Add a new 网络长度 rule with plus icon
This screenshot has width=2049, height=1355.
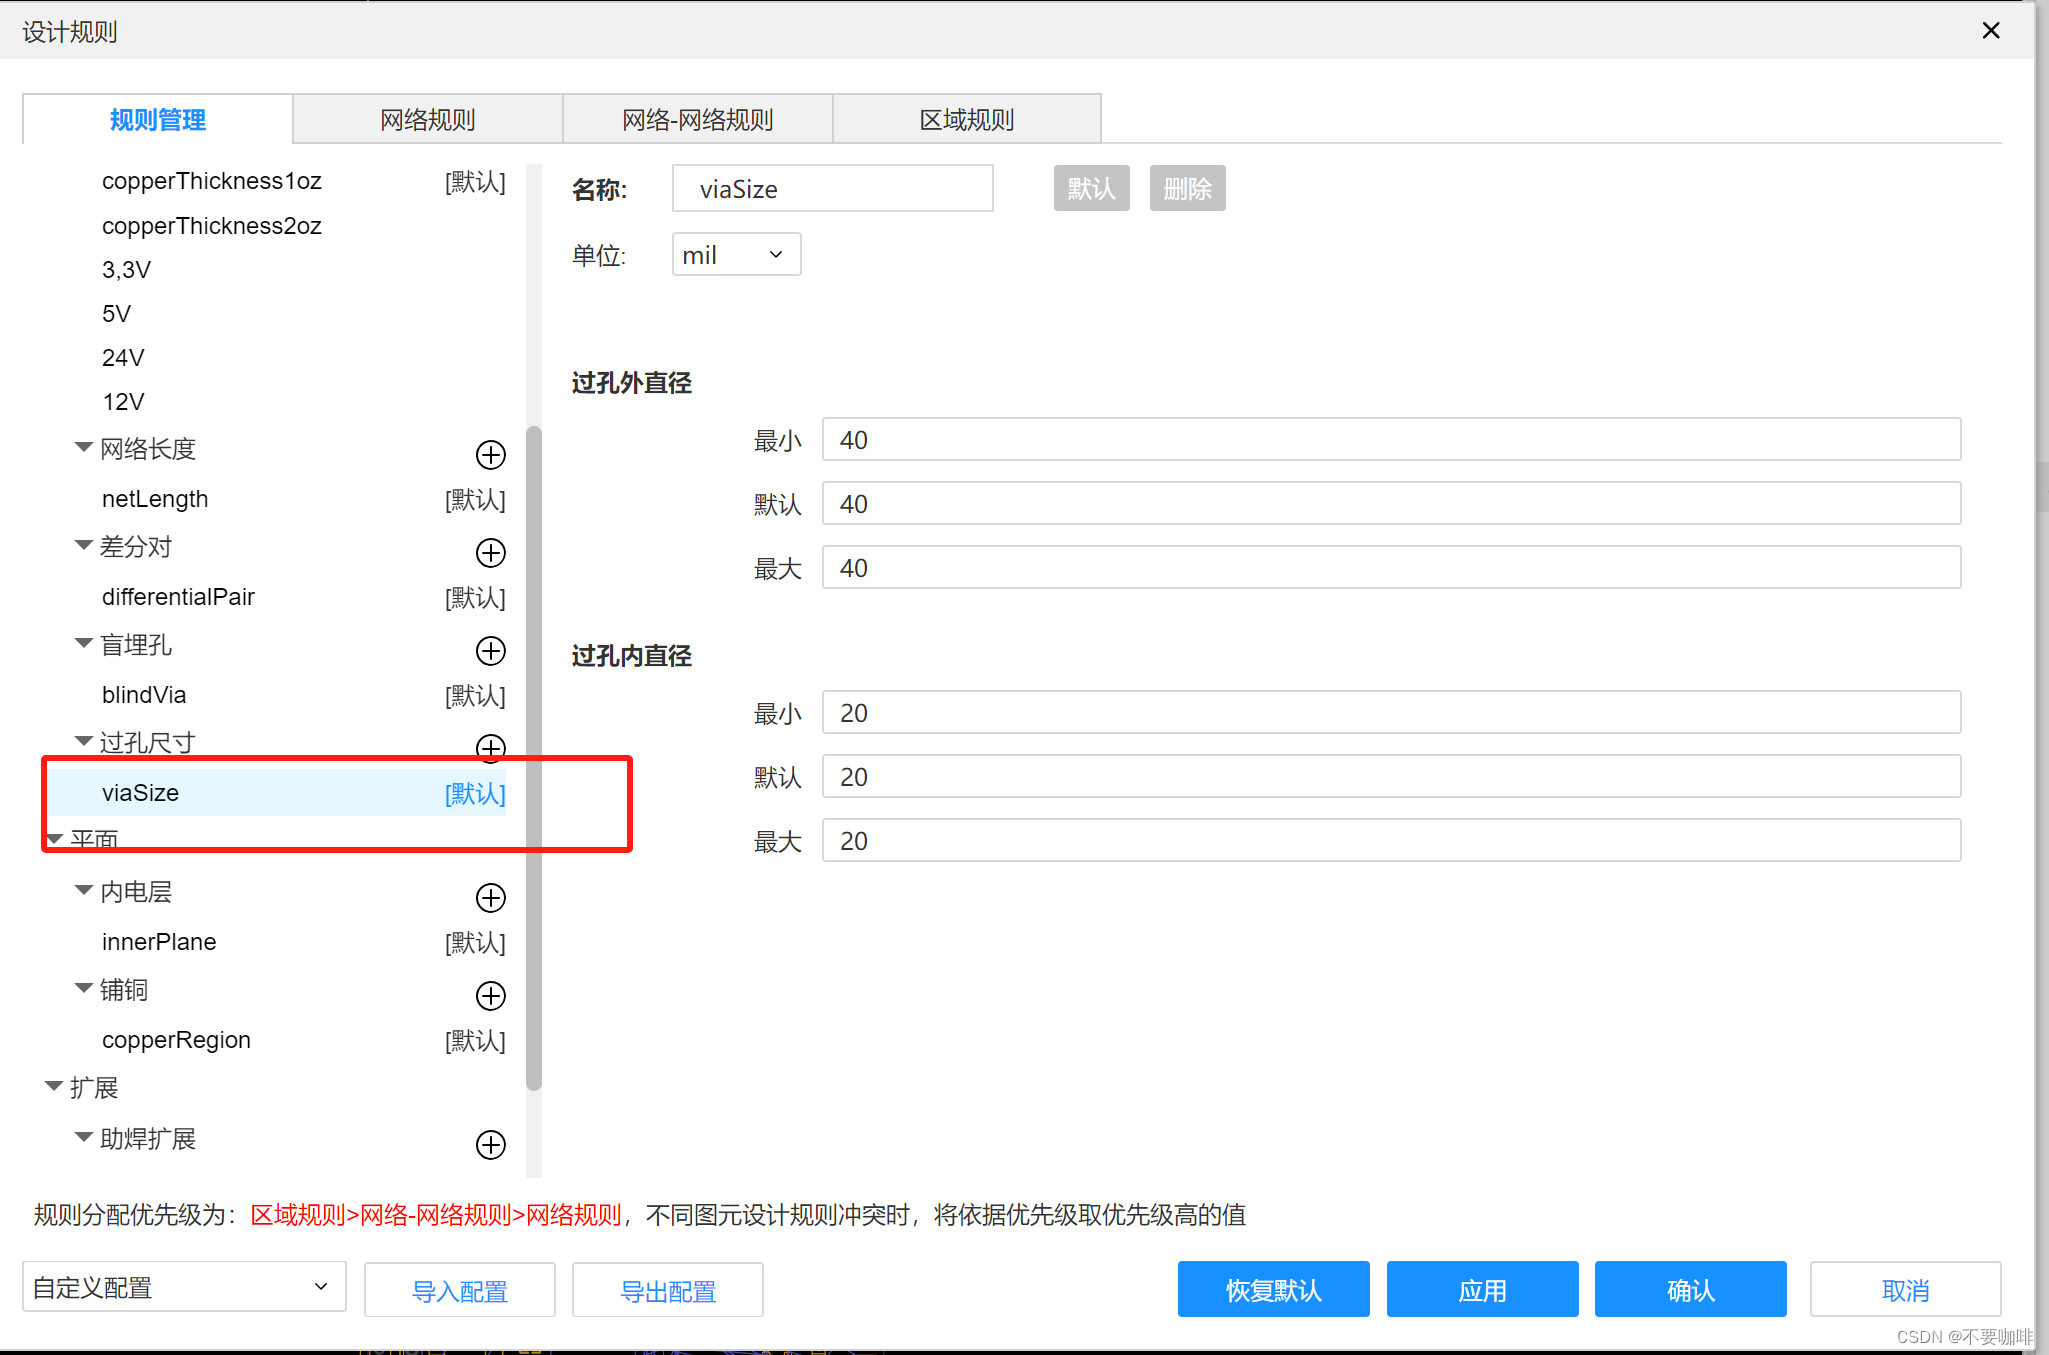pyautogui.click(x=490, y=455)
